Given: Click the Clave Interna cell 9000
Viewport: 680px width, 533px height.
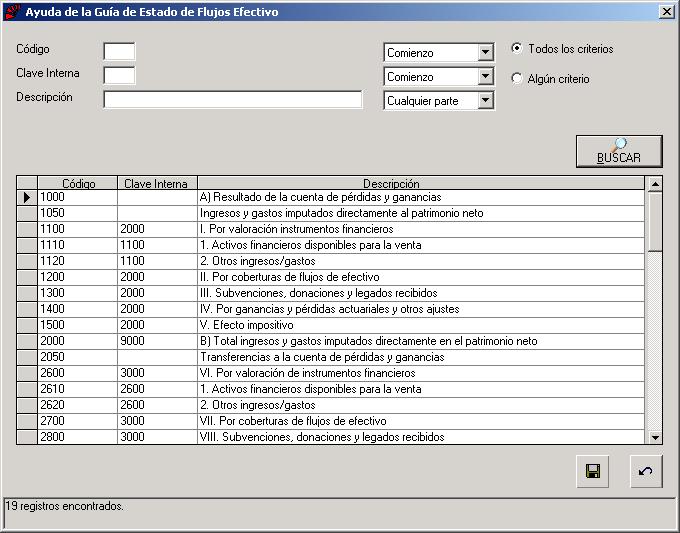Looking at the screenshot, I should pos(157,341).
